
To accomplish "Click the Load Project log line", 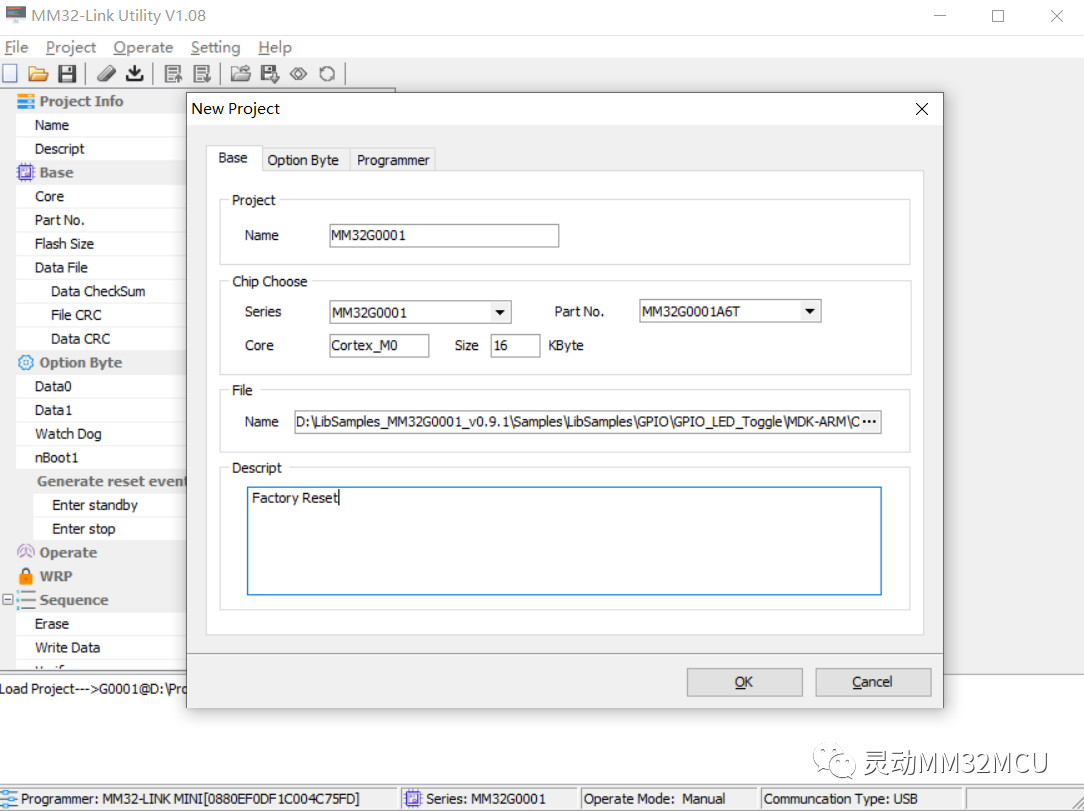I will (93, 689).
